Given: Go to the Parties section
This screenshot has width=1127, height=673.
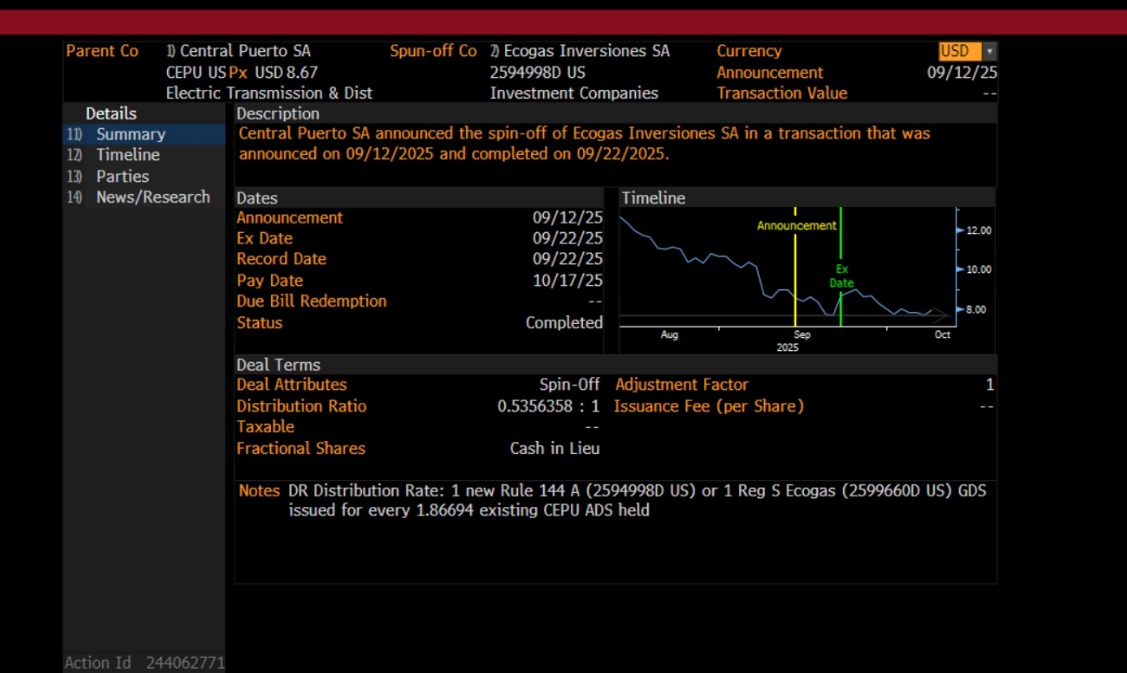Looking at the screenshot, I should click(x=122, y=176).
